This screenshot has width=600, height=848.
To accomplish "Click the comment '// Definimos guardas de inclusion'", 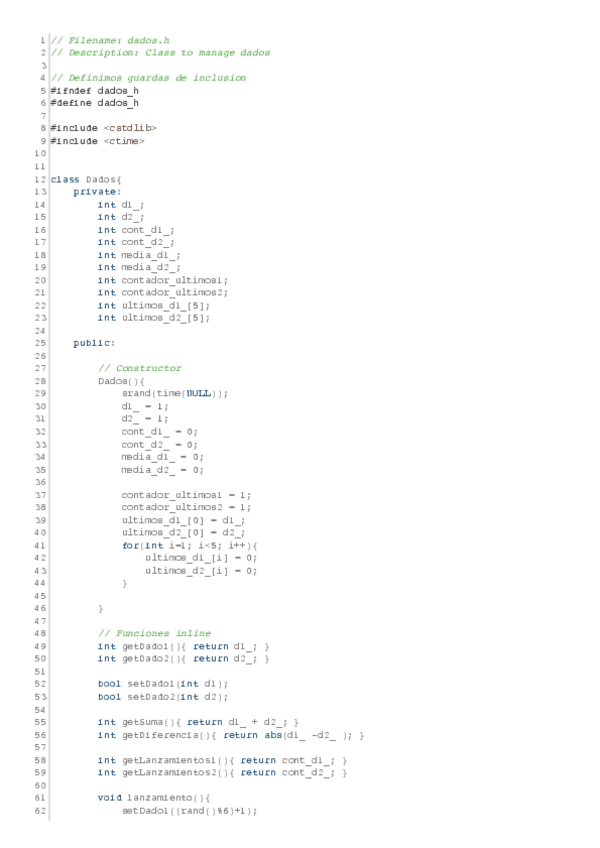I will coord(148,78).
